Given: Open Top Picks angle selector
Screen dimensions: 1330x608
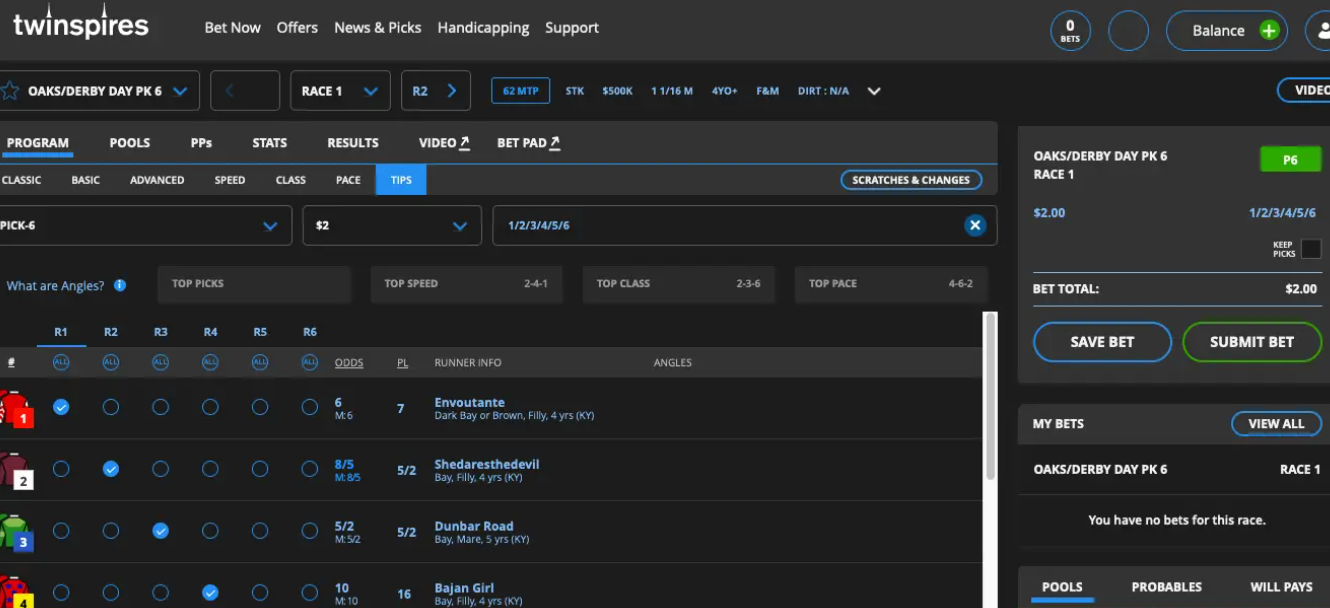Looking at the screenshot, I should click(x=254, y=284).
